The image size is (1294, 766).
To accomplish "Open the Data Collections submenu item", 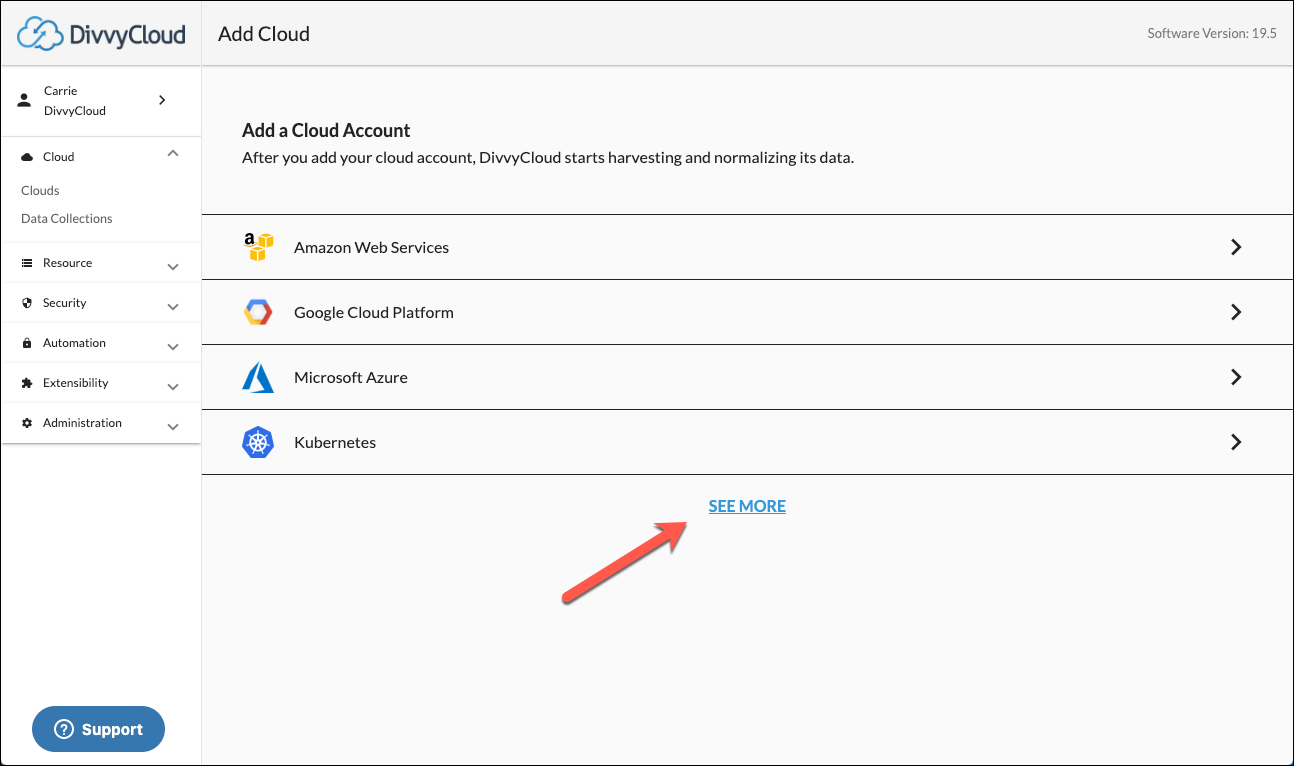I will (x=66, y=218).
